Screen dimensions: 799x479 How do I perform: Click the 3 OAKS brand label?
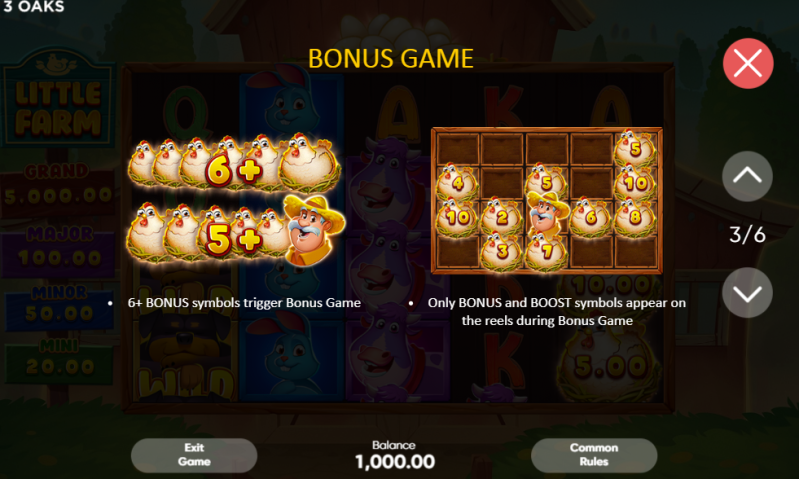[x=34, y=7]
